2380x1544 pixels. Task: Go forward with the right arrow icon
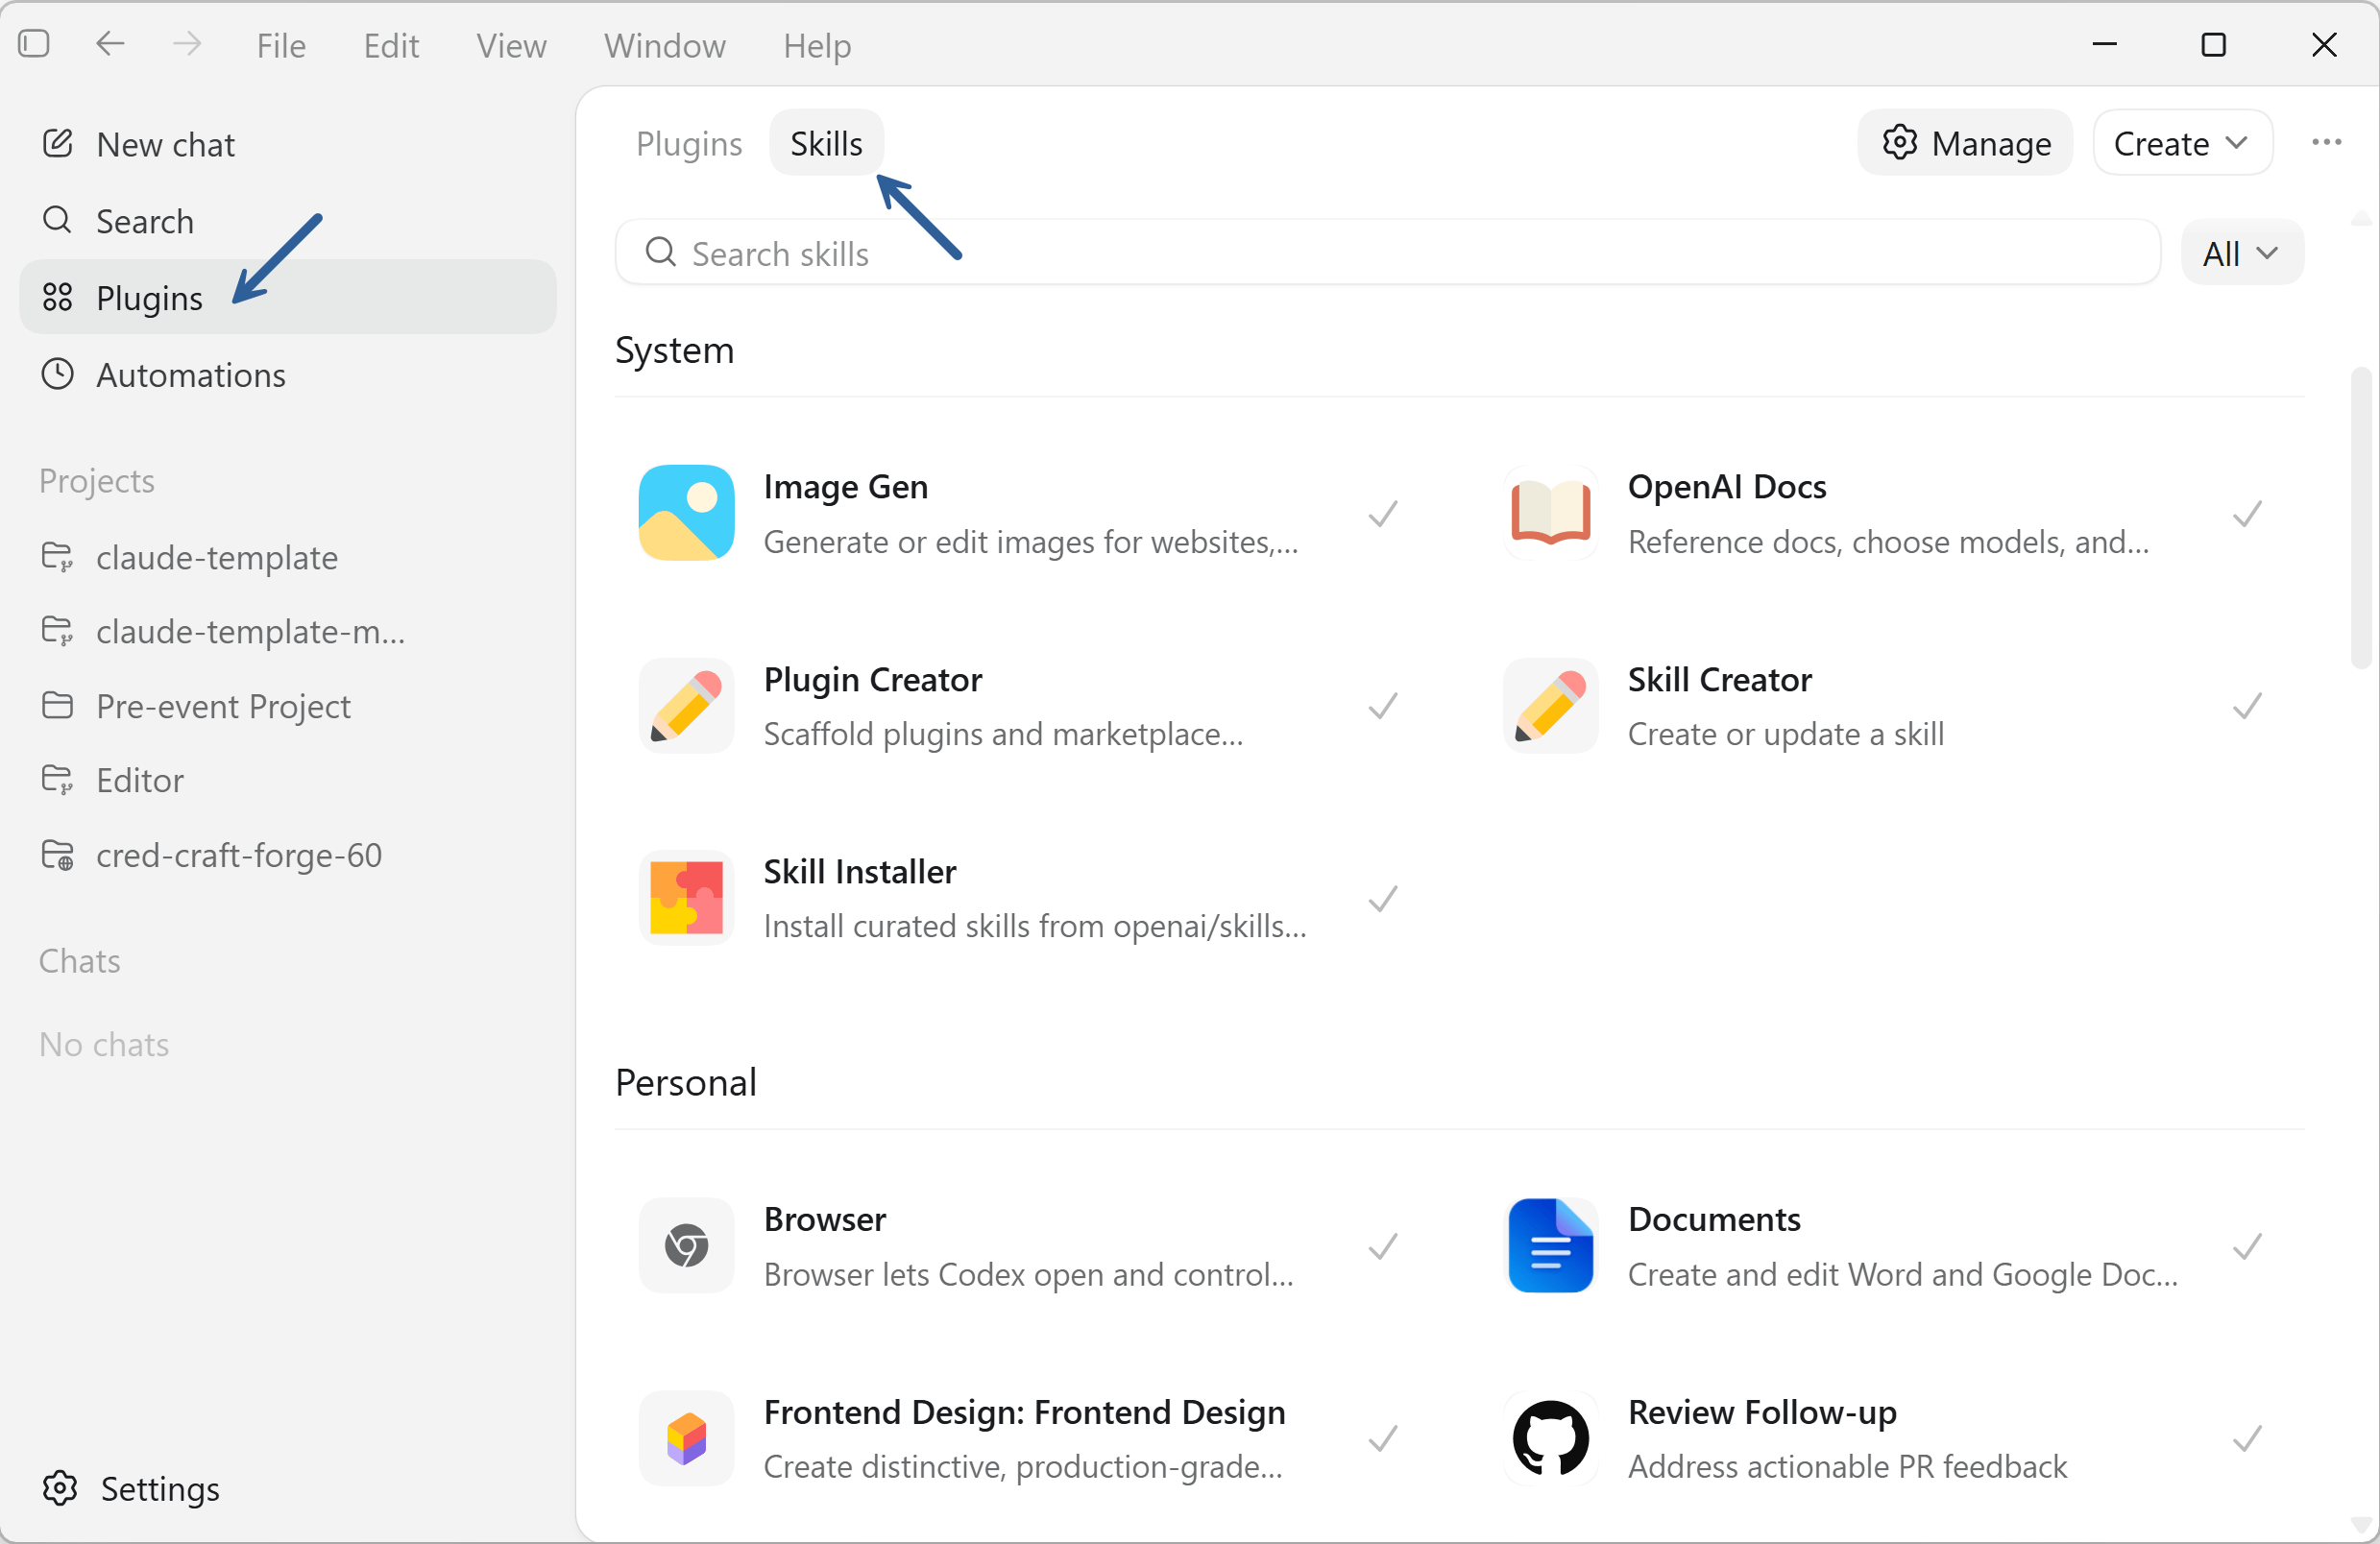(186, 44)
